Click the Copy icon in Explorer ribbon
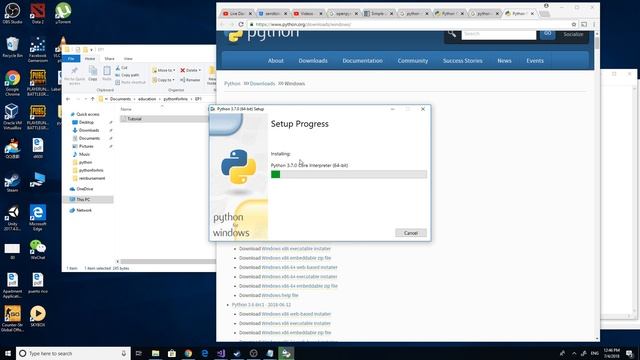The image size is (640, 360). click(93, 73)
